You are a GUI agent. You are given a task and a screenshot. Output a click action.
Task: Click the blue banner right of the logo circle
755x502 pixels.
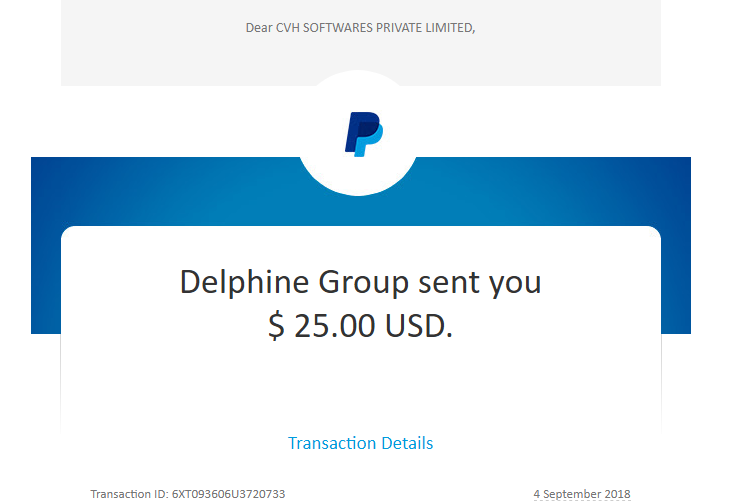[x=554, y=191]
